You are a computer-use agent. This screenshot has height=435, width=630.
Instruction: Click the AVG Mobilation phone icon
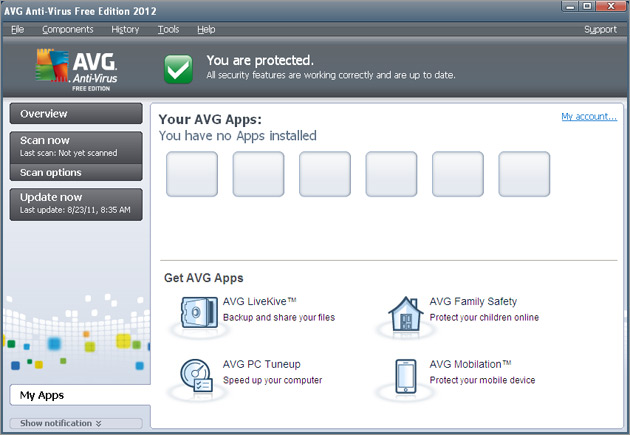pyautogui.click(x=406, y=376)
